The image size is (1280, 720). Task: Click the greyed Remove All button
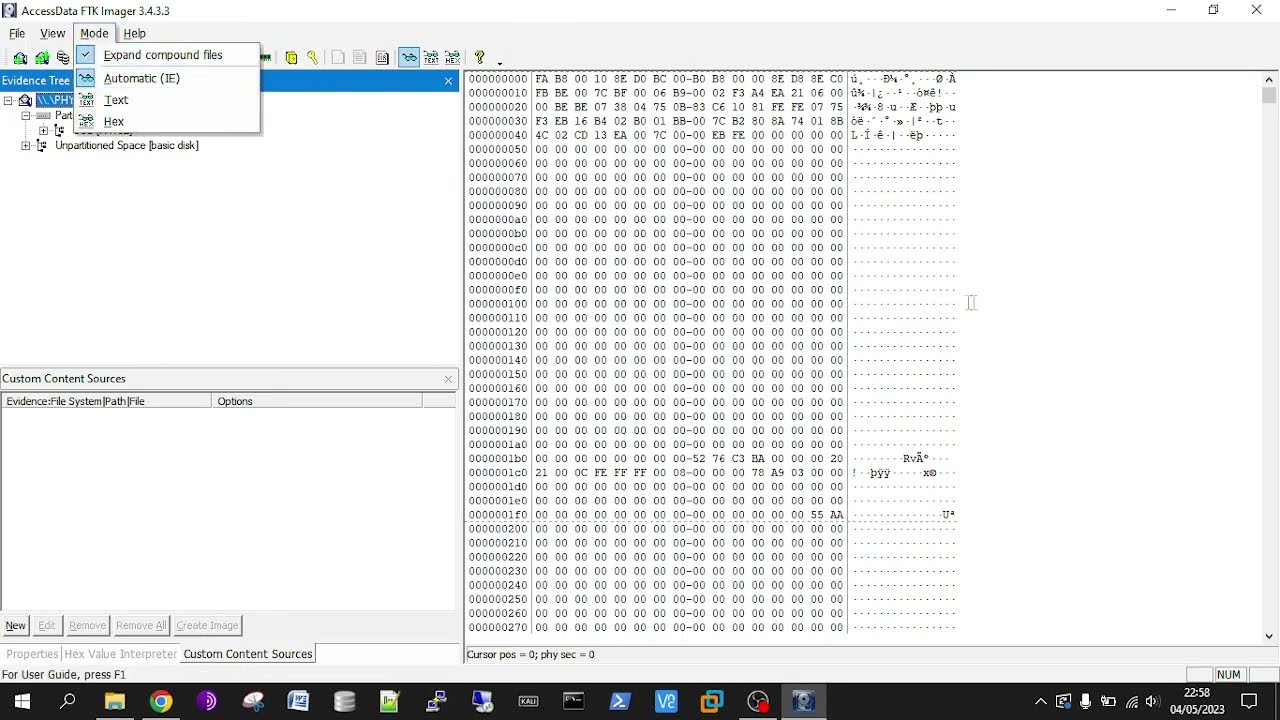coord(141,626)
